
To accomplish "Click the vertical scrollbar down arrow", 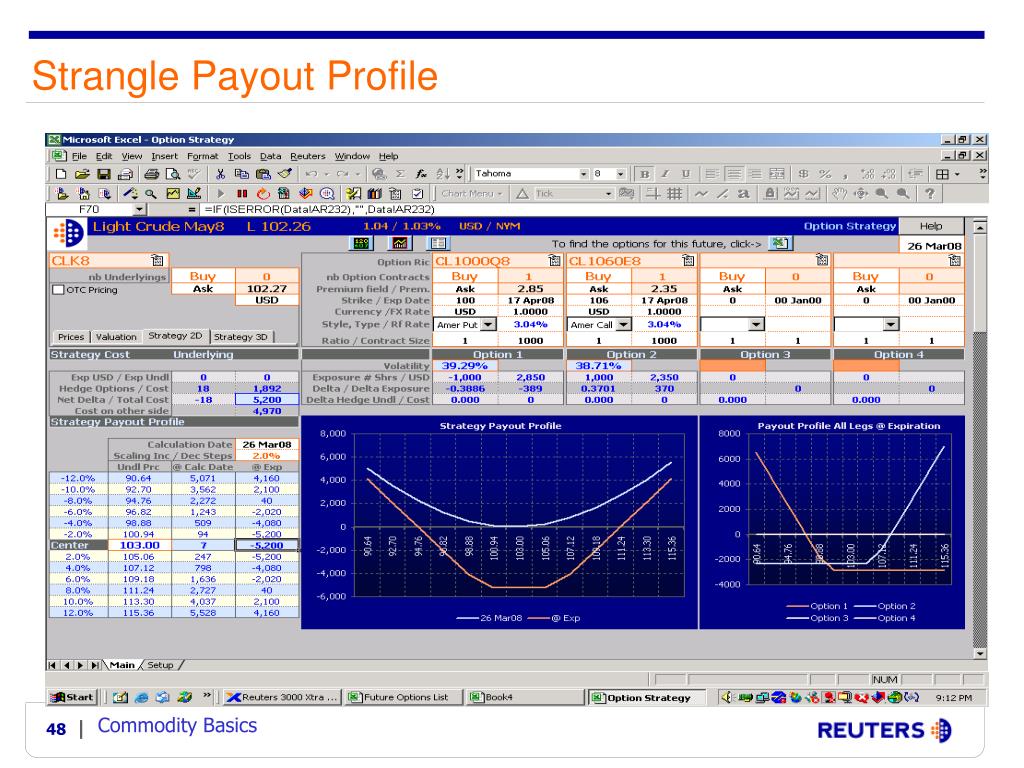I will pyautogui.click(x=979, y=653).
